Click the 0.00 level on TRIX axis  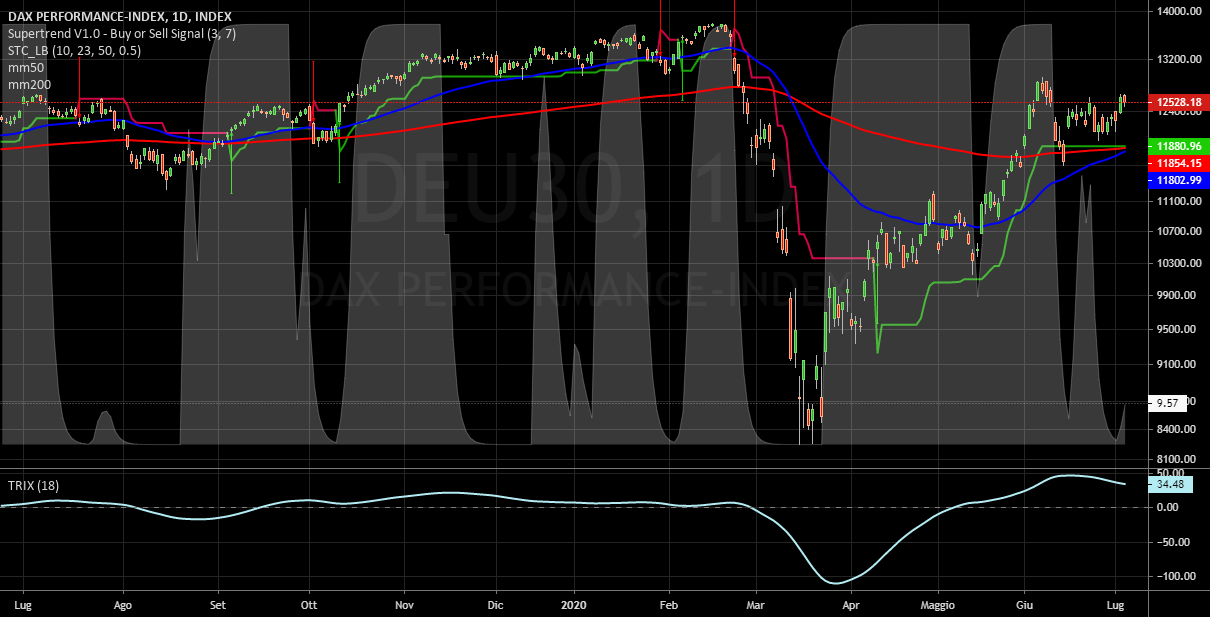click(1168, 507)
